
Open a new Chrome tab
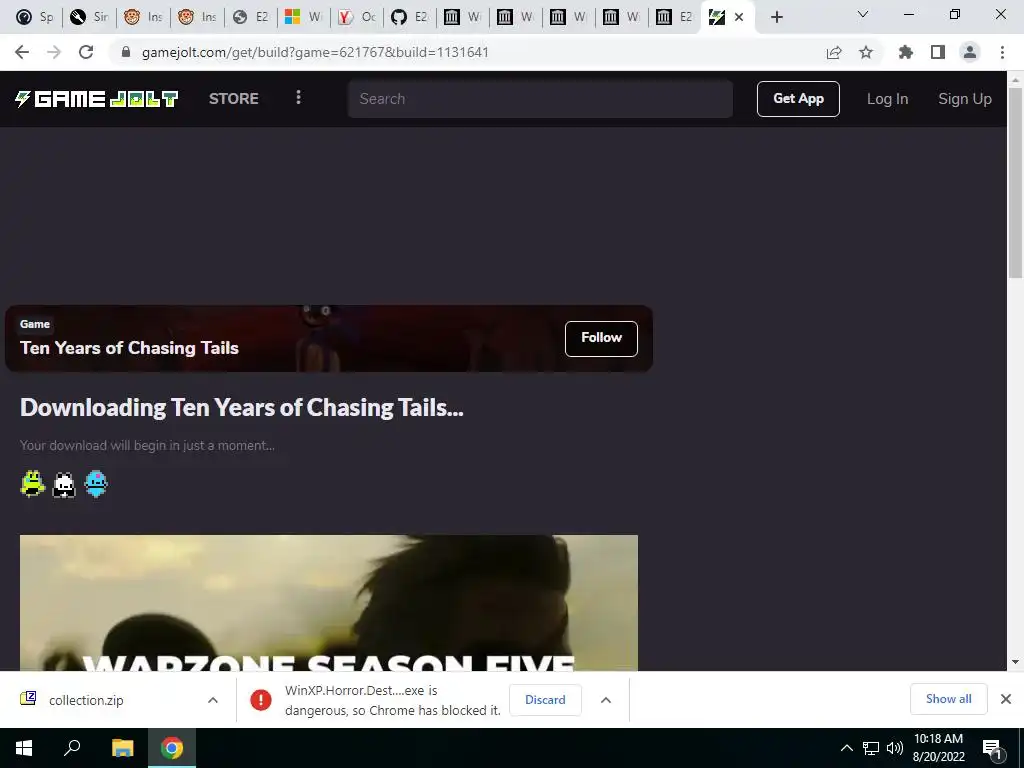(x=776, y=17)
